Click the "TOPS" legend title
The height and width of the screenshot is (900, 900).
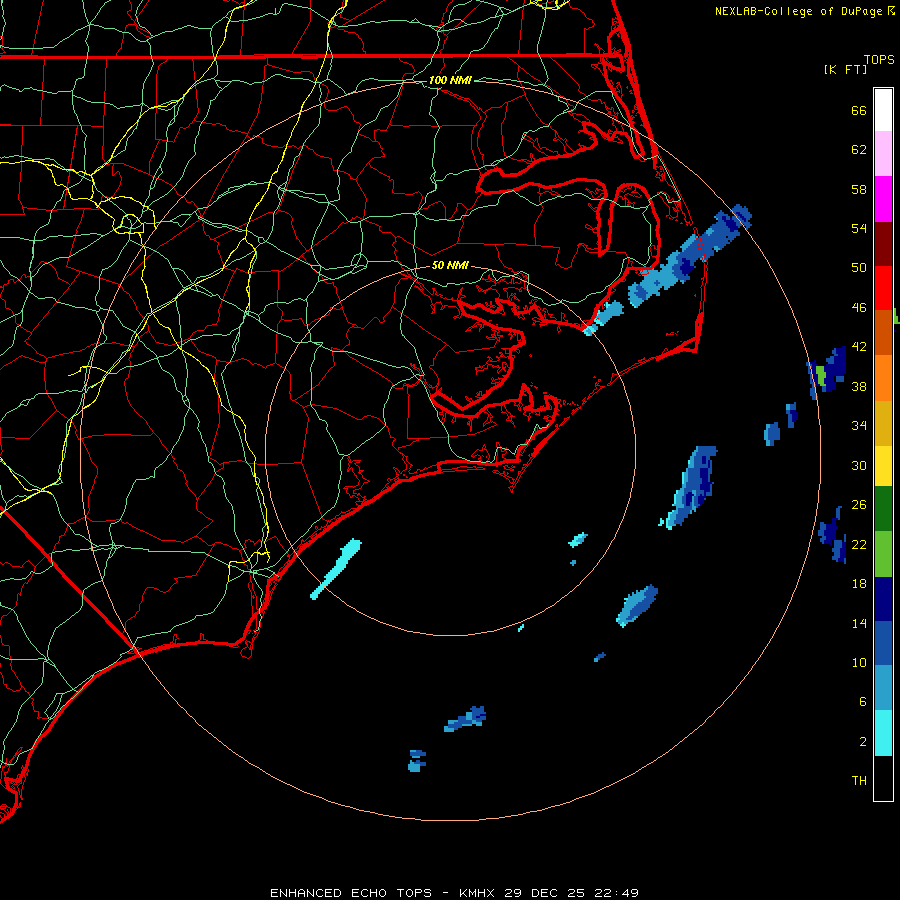tap(879, 59)
